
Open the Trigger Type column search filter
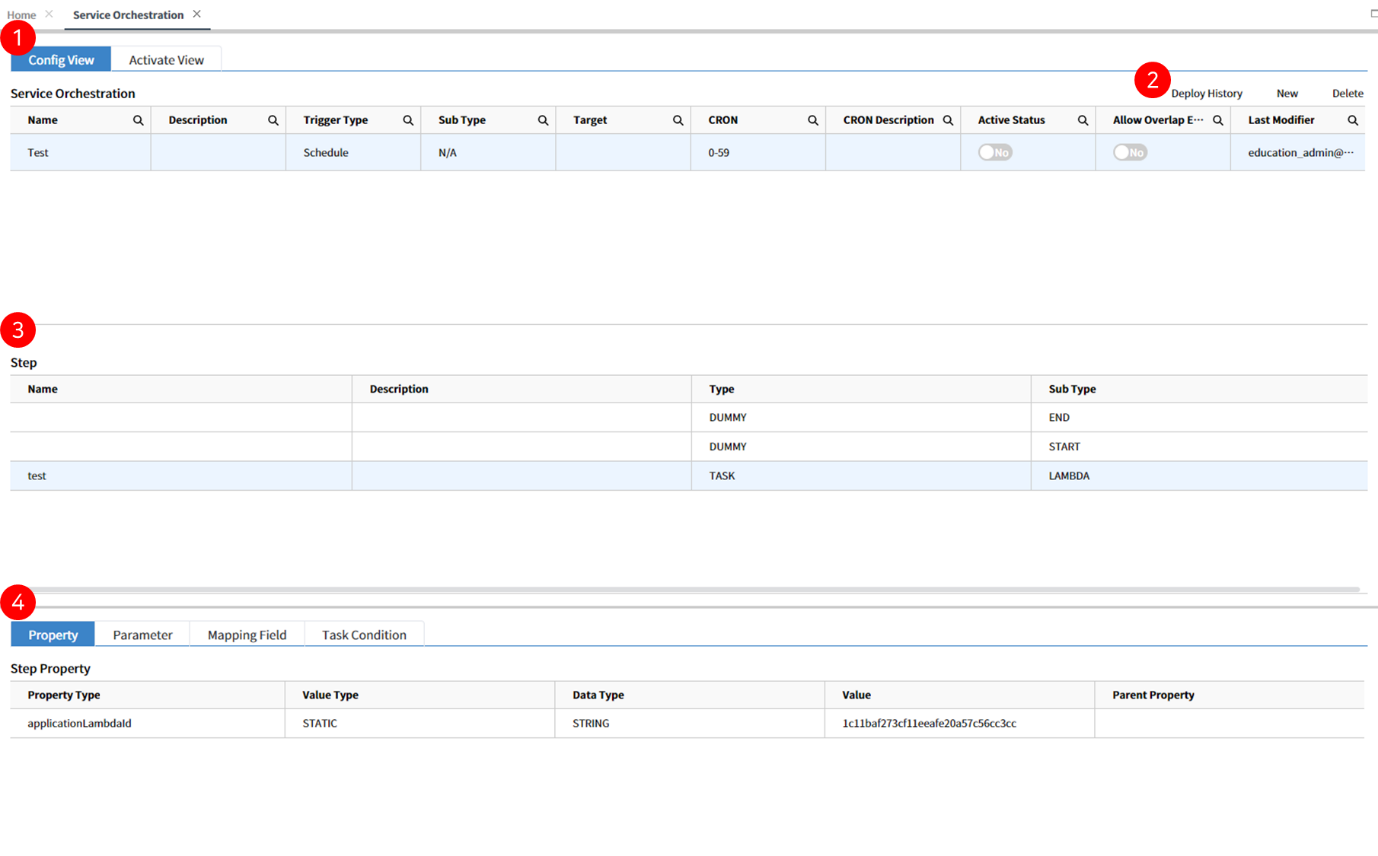pyautogui.click(x=408, y=120)
